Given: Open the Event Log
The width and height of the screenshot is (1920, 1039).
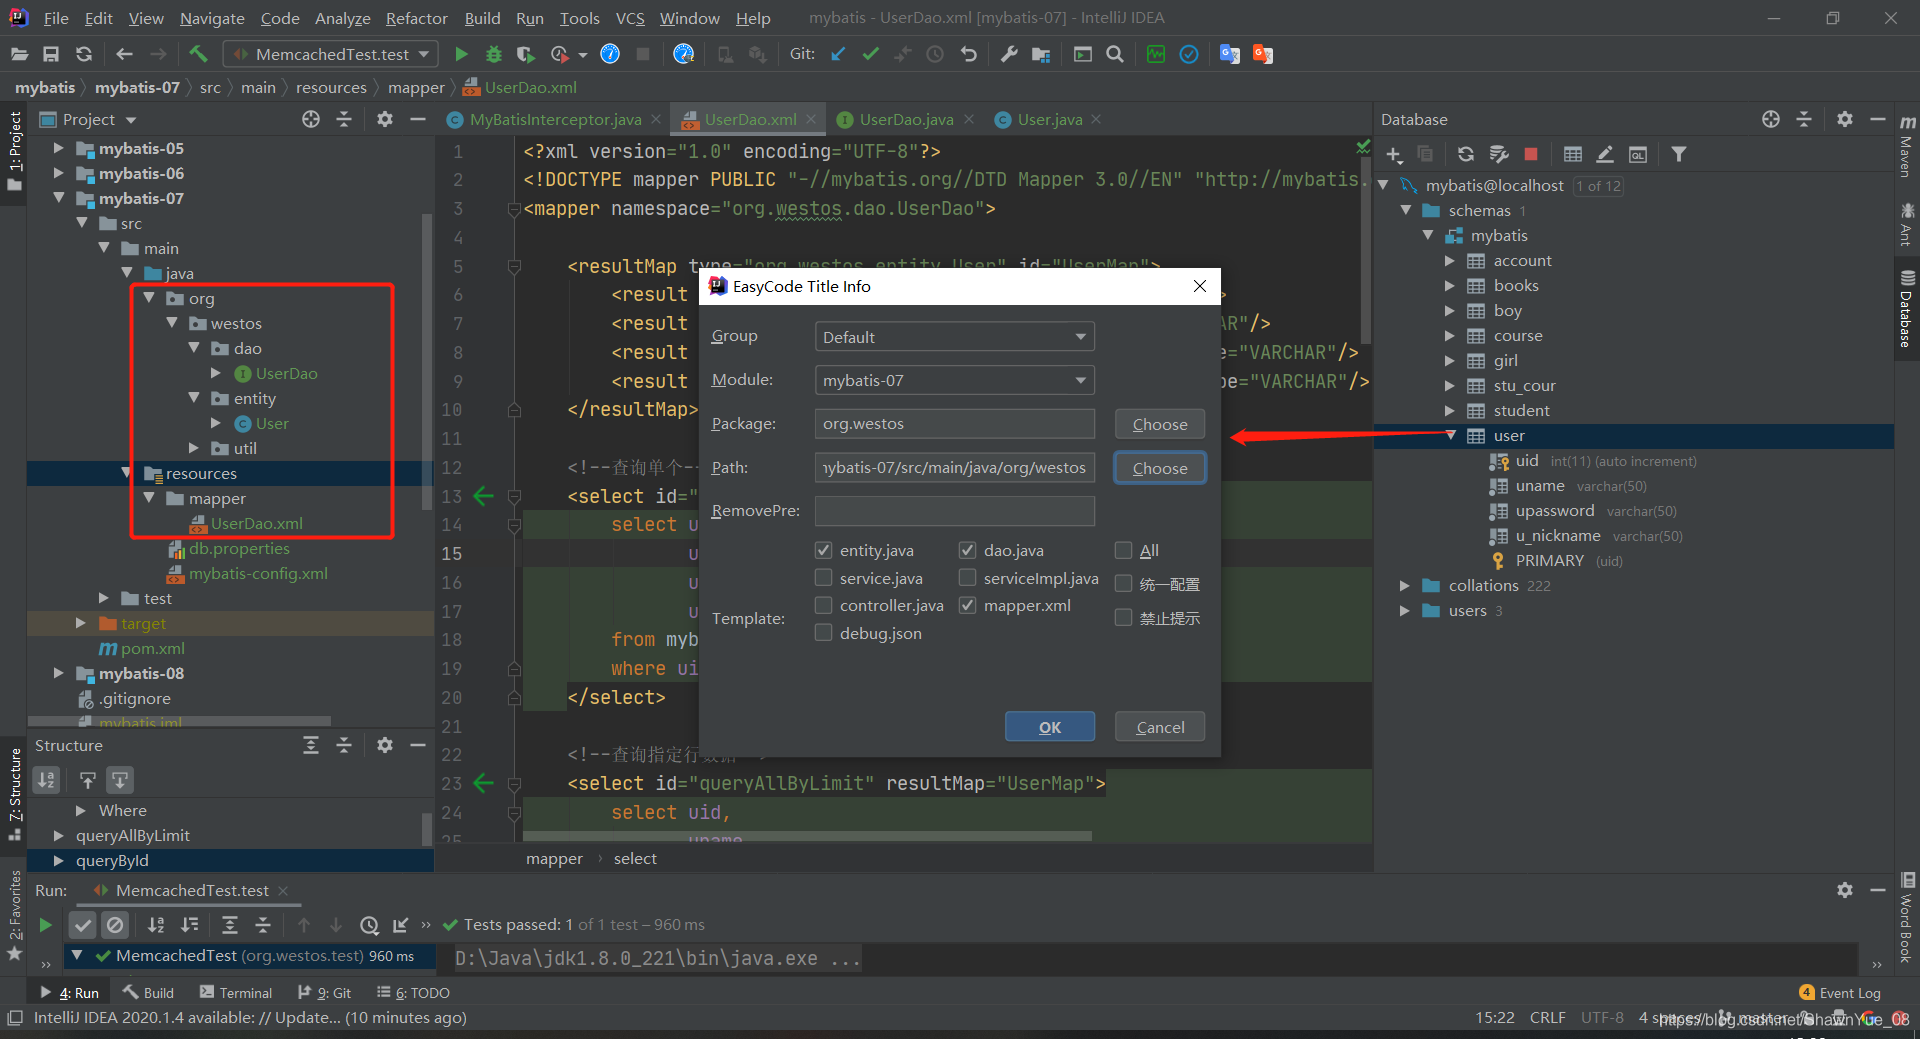Looking at the screenshot, I should click(x=1840, y=993).
